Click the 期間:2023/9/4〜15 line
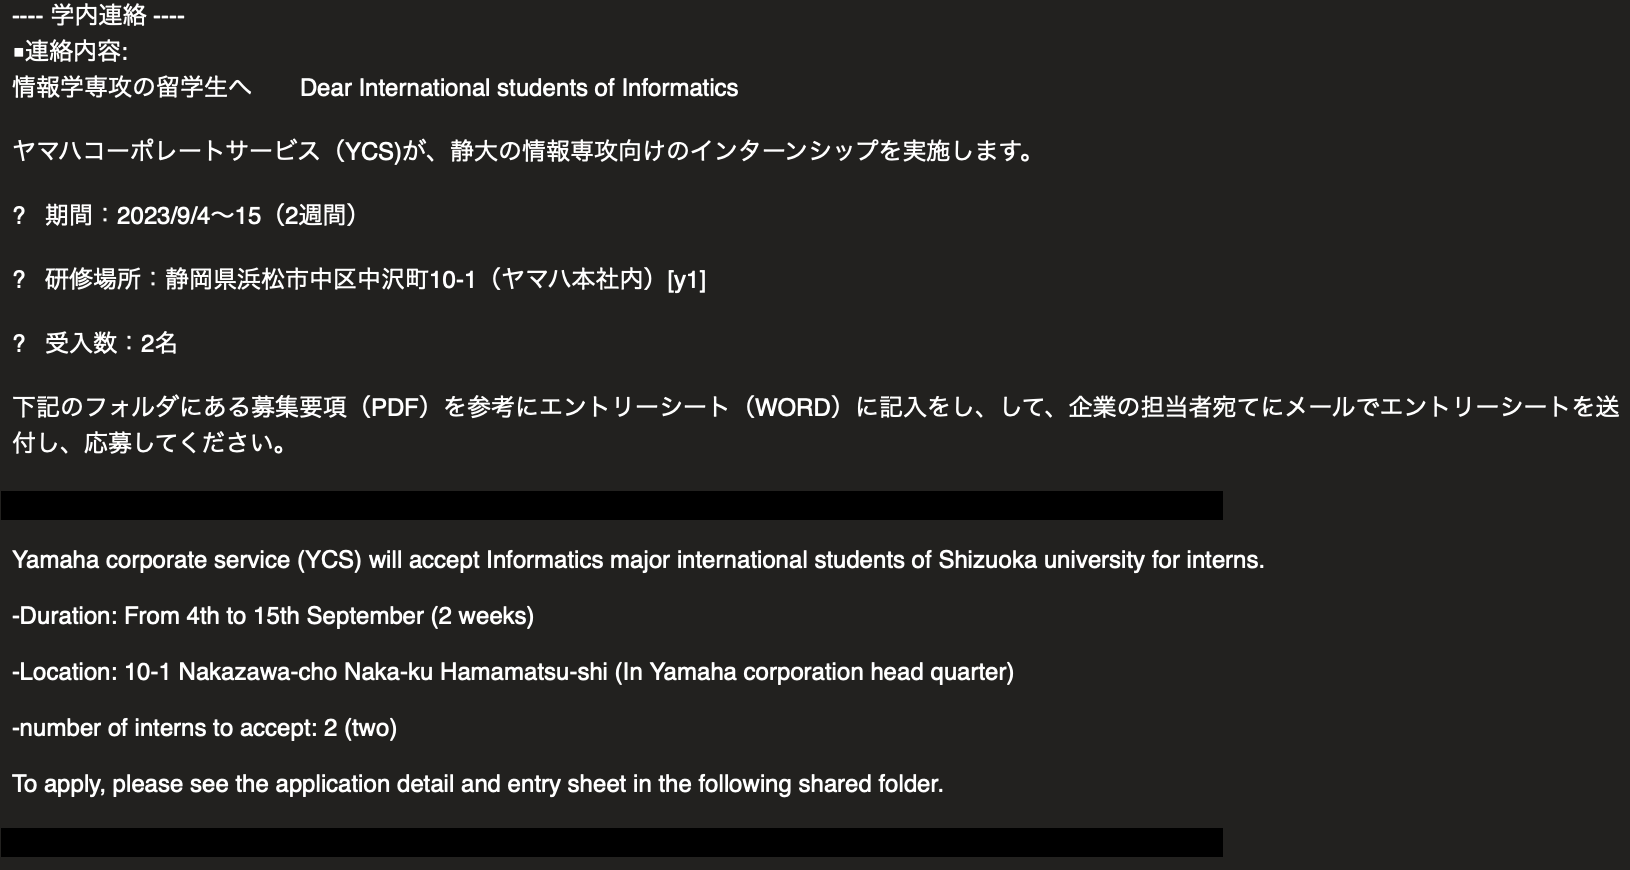The width and height of the screenshot is (1630, 870). point(200,216)
